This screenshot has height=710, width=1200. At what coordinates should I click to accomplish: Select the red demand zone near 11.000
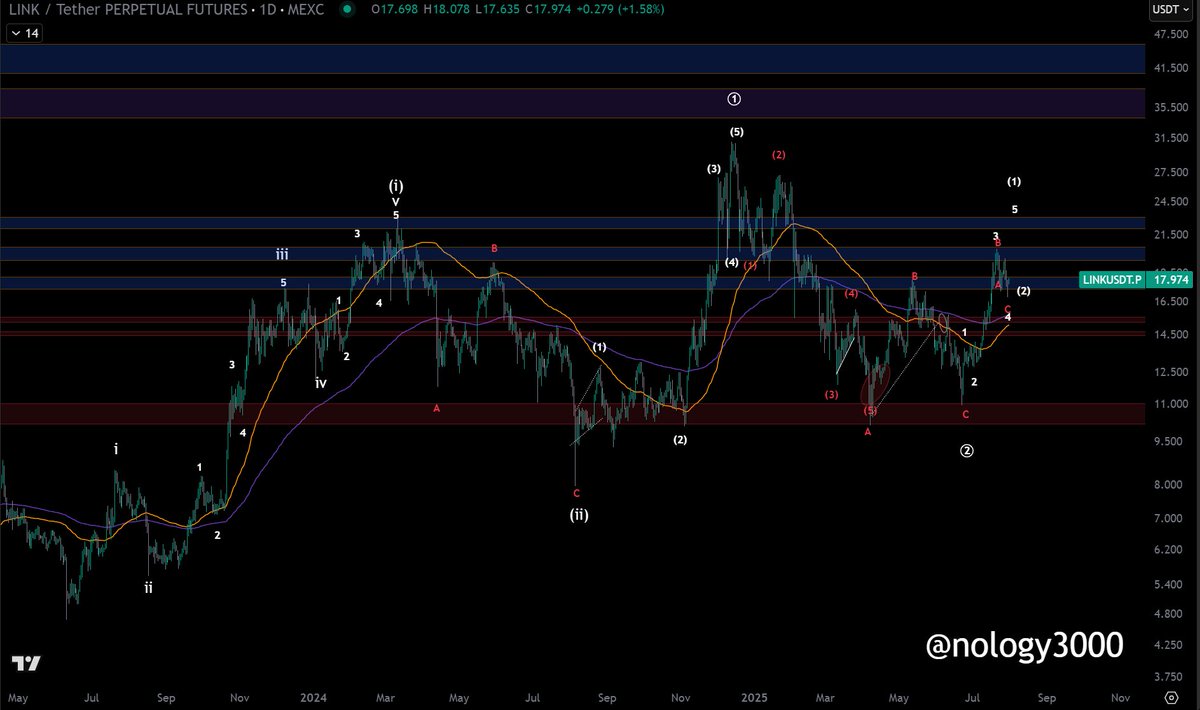pos(572,414)
